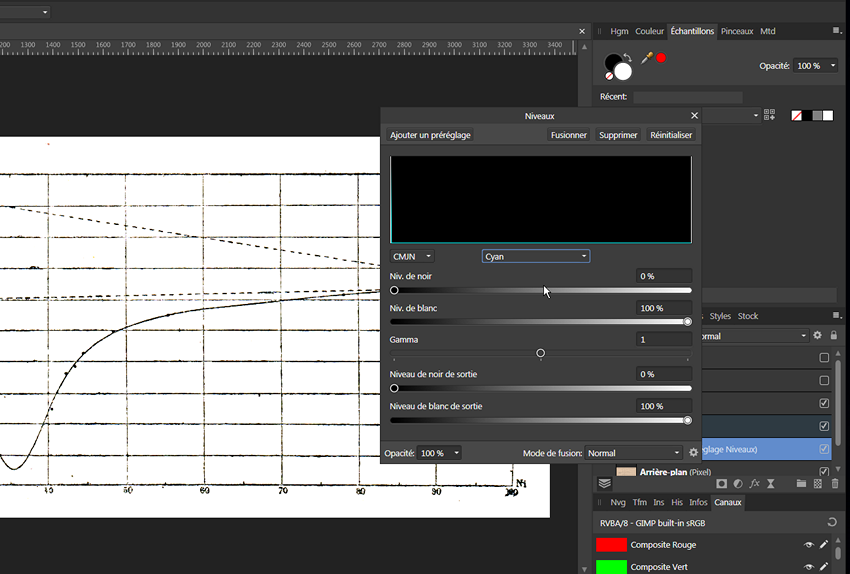Swap primary and secondary colors arrow

coord(628,57)
